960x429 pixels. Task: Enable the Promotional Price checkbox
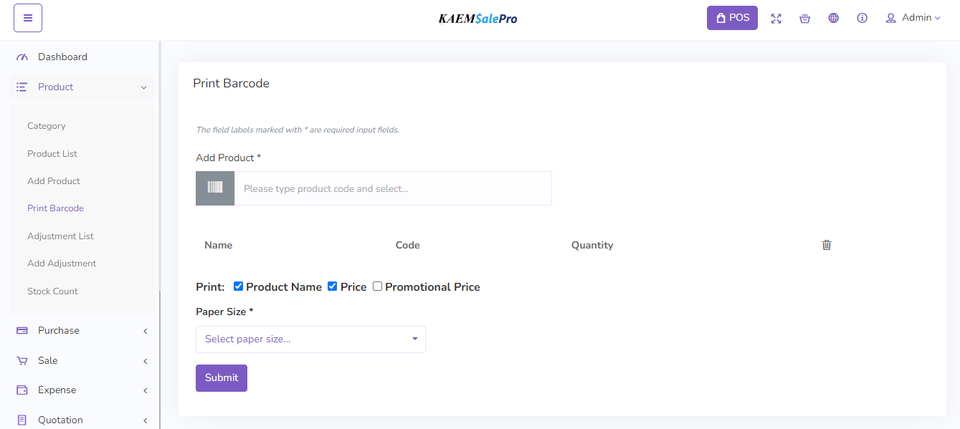[377, 286]
